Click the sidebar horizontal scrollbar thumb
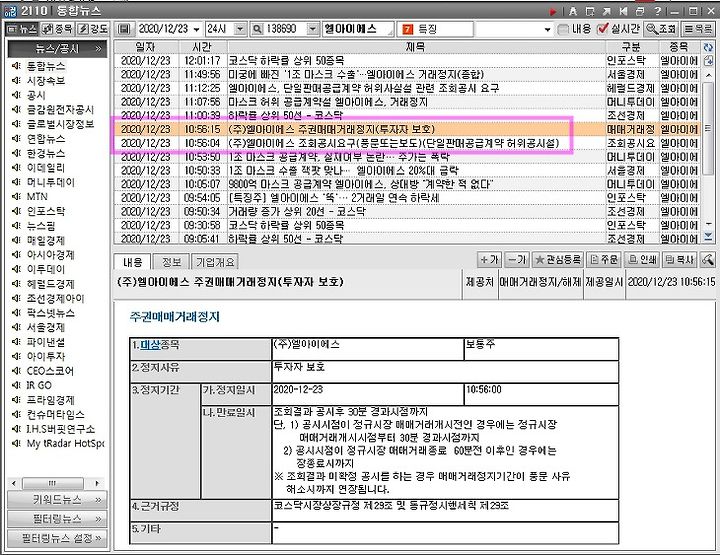The width and height of the screenshot is (720, 555). [x=53, y=483]
